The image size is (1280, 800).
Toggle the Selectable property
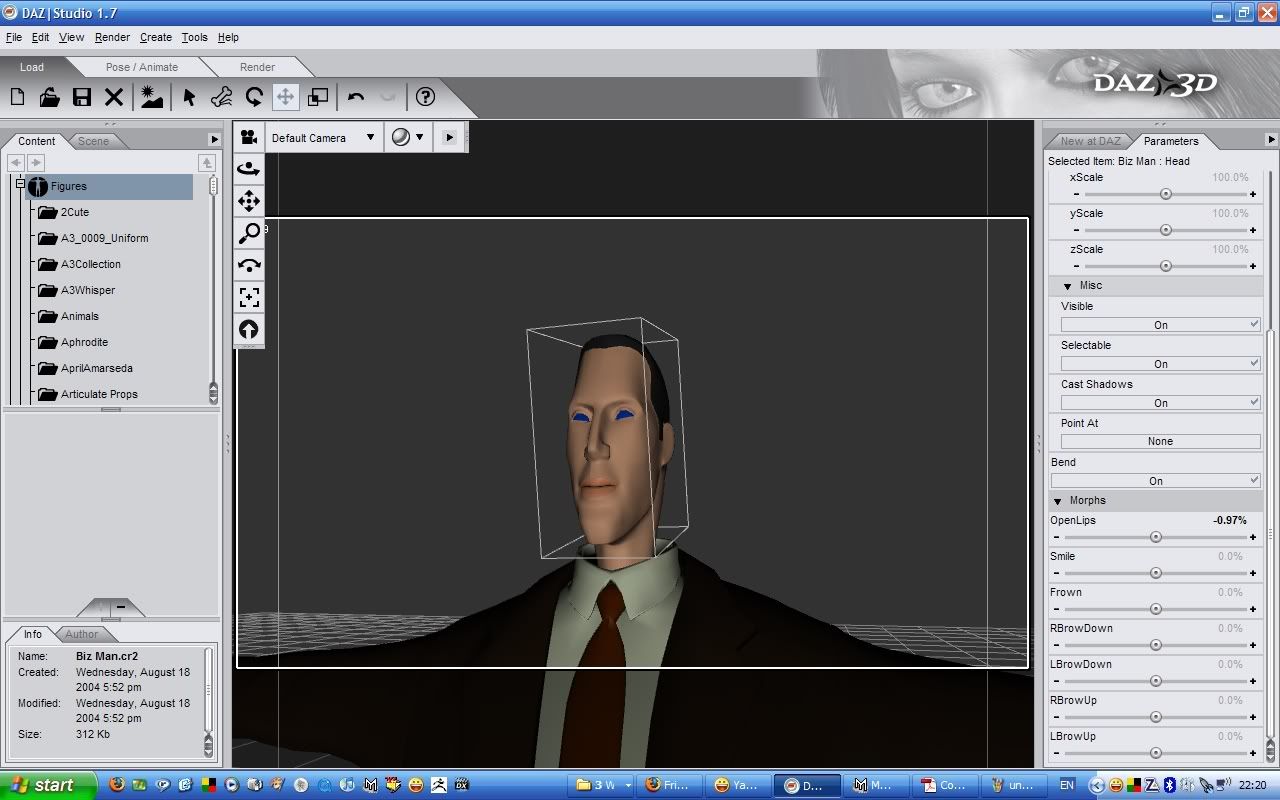point(1160,364)
